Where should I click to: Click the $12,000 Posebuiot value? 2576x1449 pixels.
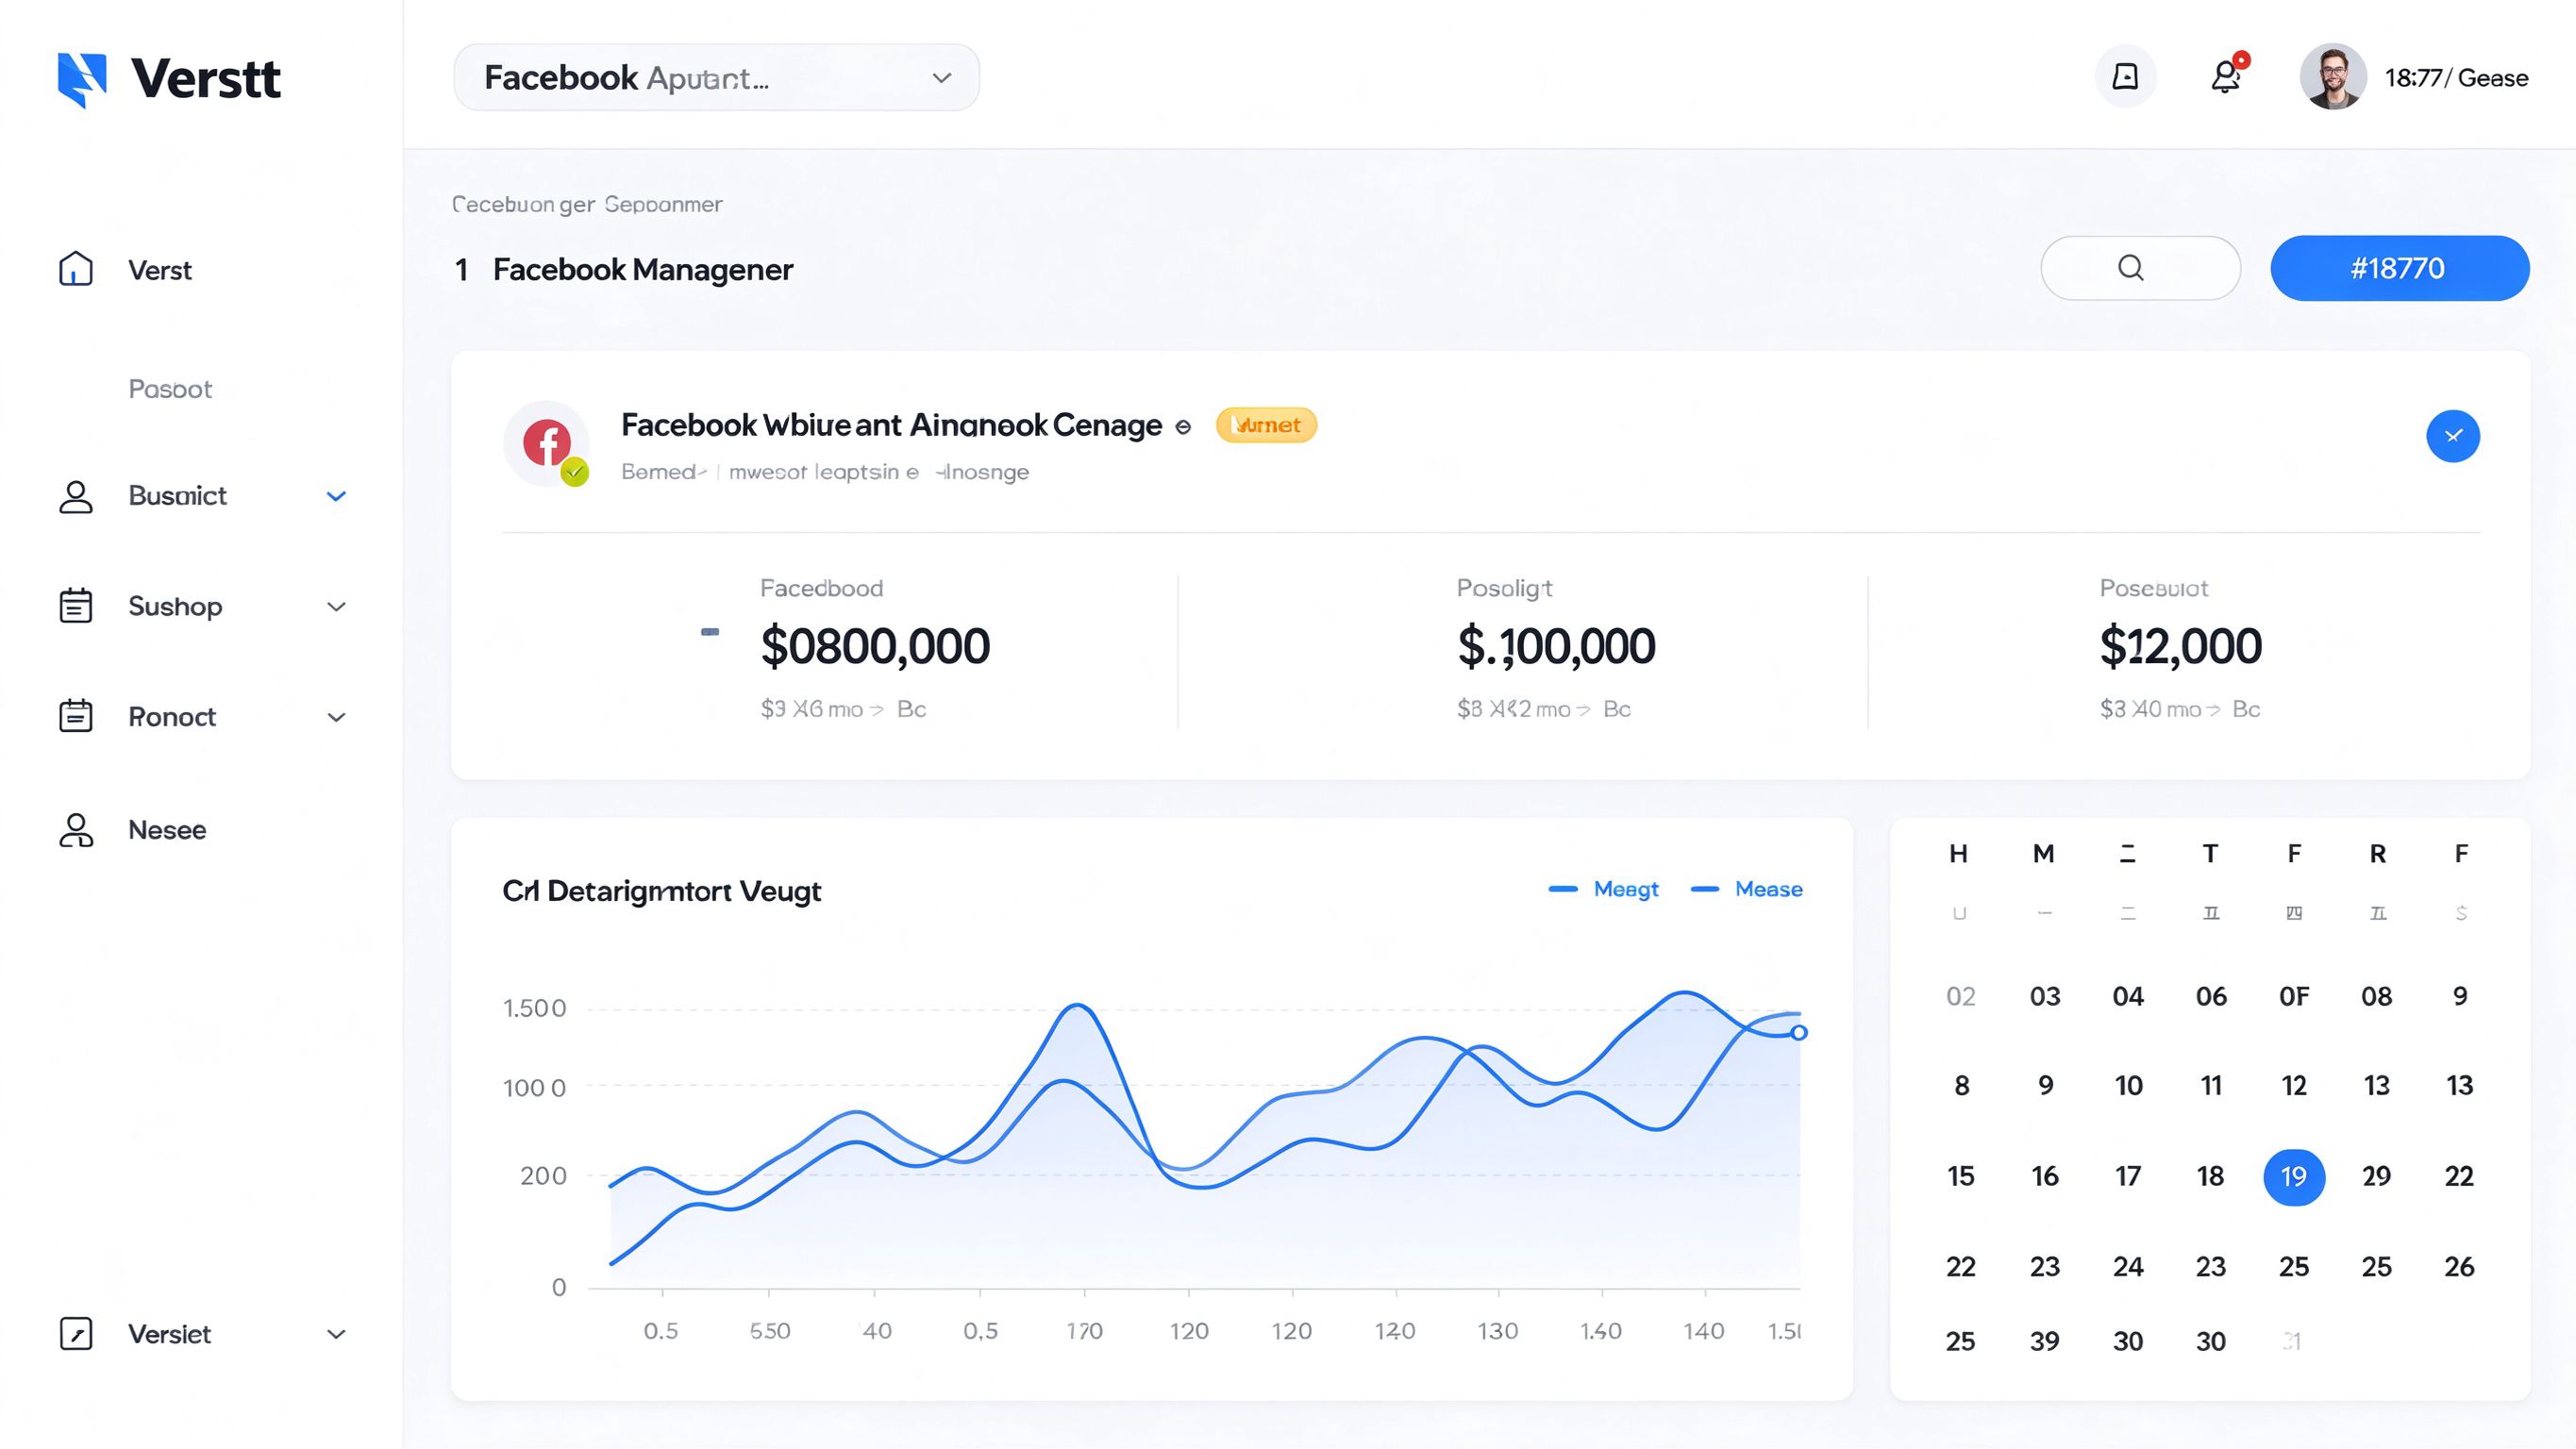point(2180,646)
